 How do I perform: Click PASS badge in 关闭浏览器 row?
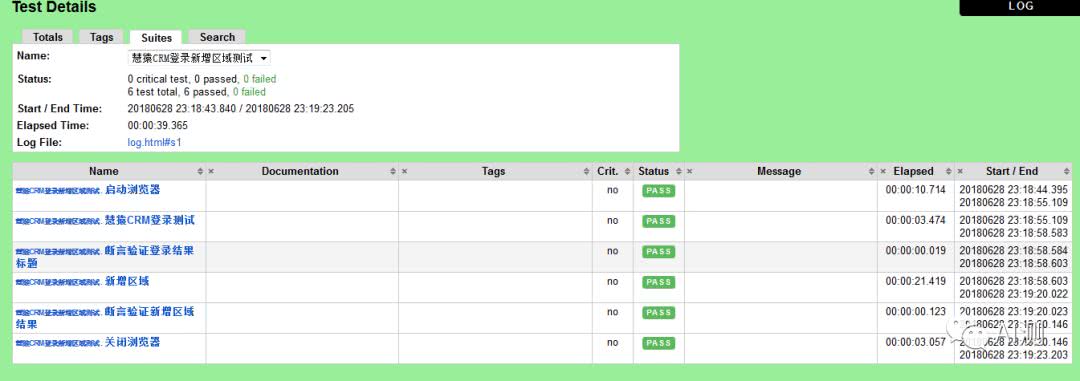(x=658, y=343)
